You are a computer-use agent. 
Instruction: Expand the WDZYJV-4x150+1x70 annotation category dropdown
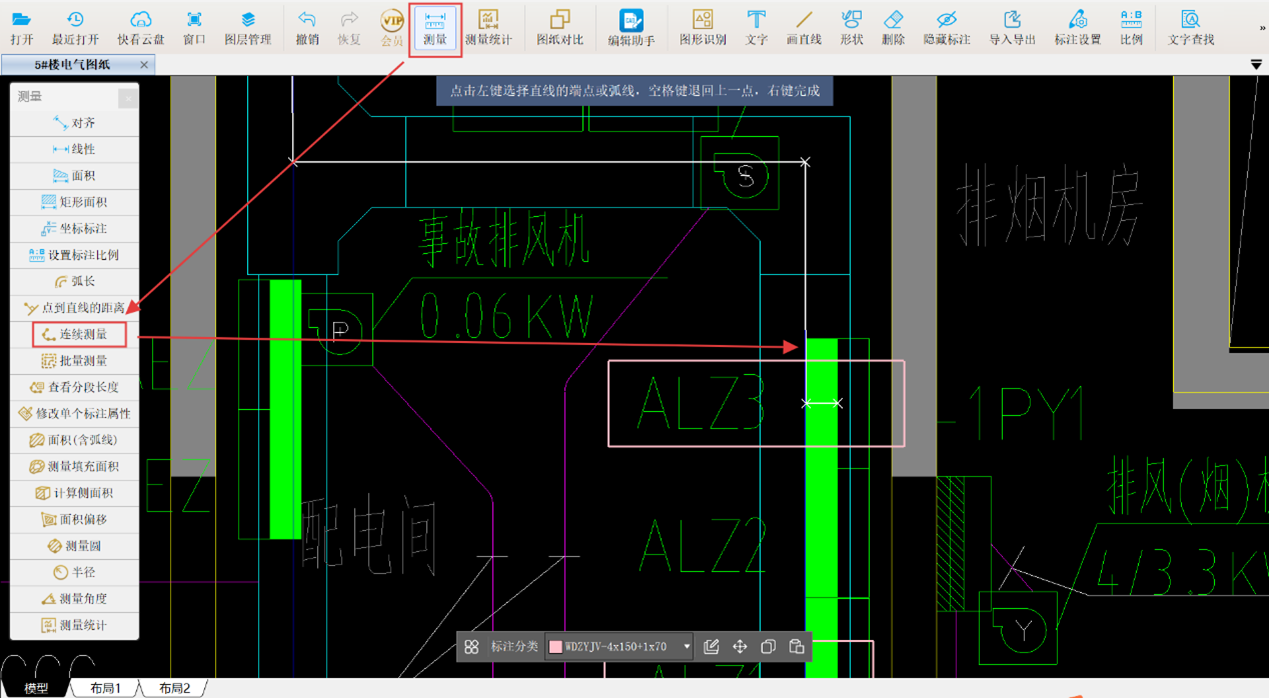pos(687,647)
